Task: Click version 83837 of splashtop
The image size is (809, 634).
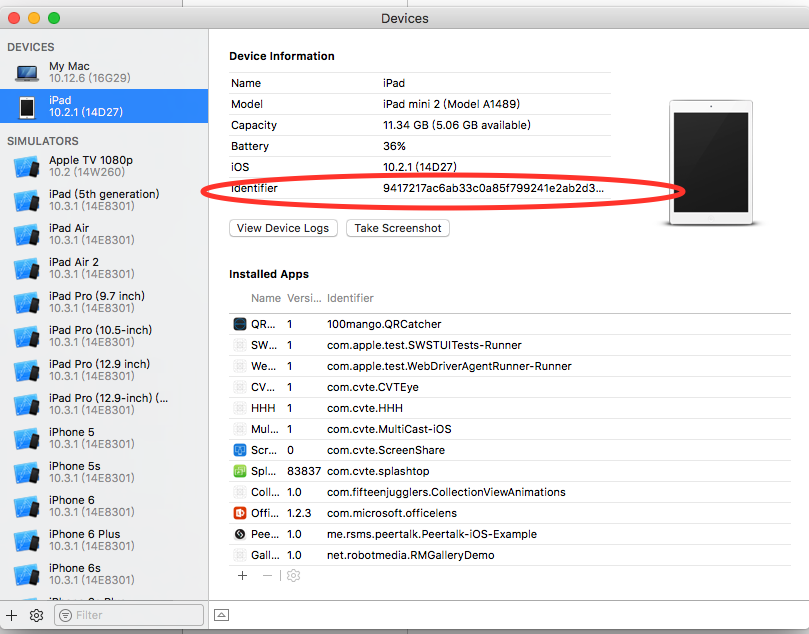Action: point(304,471)
